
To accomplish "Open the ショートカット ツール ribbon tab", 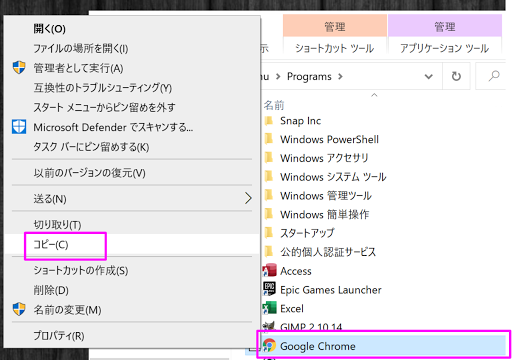I will (335, 48).
